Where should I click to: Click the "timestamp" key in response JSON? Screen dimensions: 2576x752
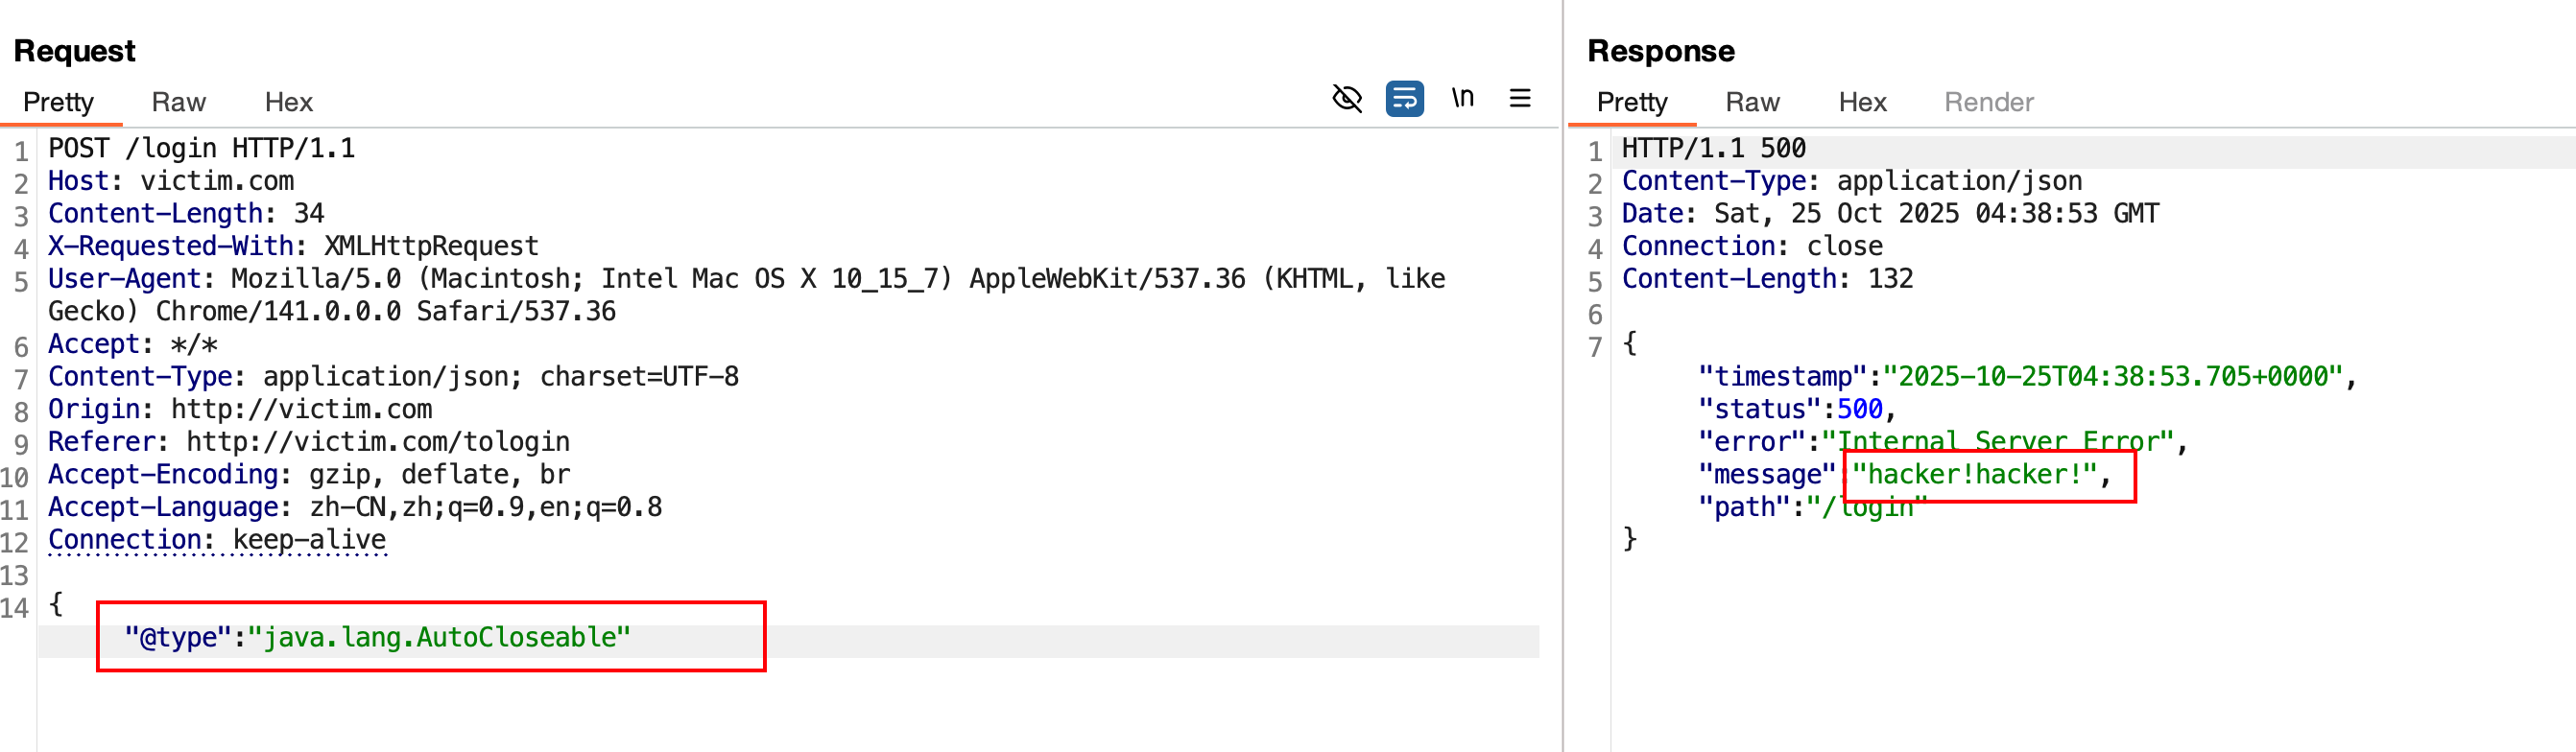point(1782,377)
